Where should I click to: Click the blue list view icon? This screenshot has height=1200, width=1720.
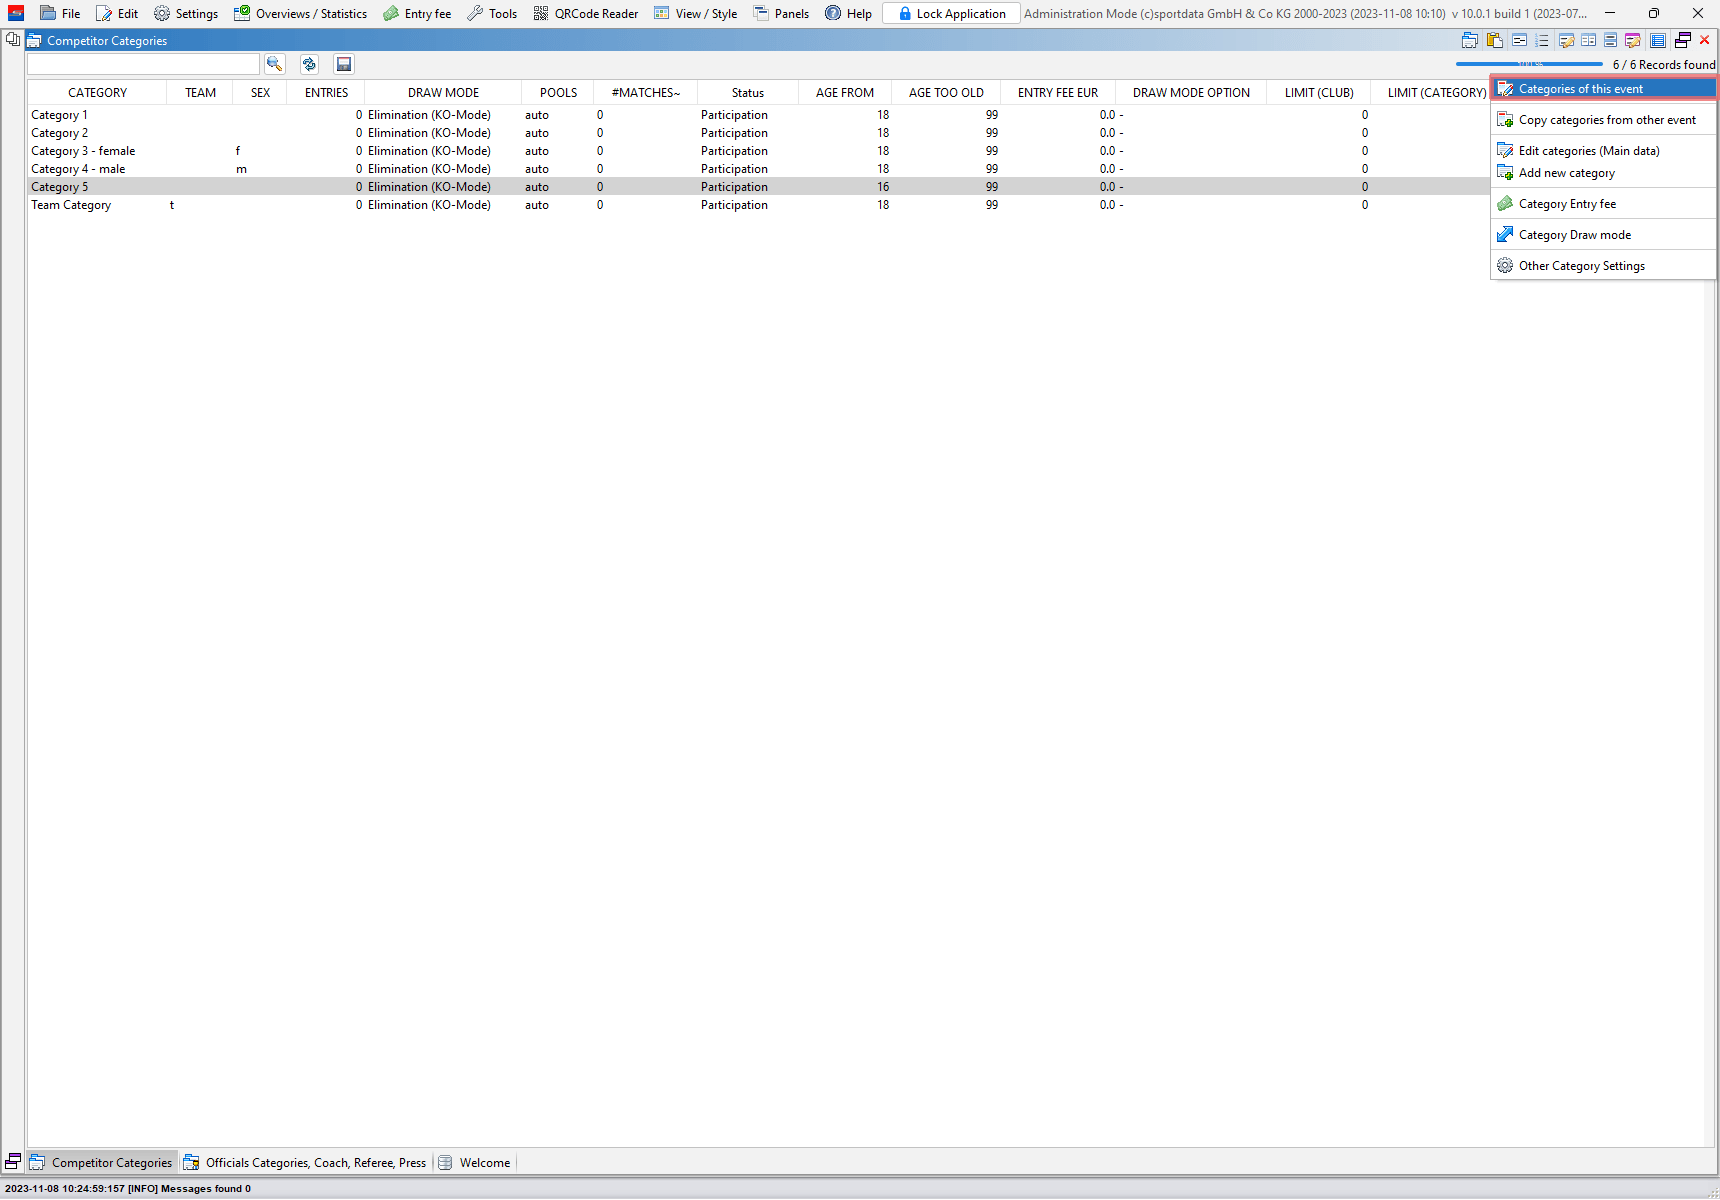pos(1658,41)
